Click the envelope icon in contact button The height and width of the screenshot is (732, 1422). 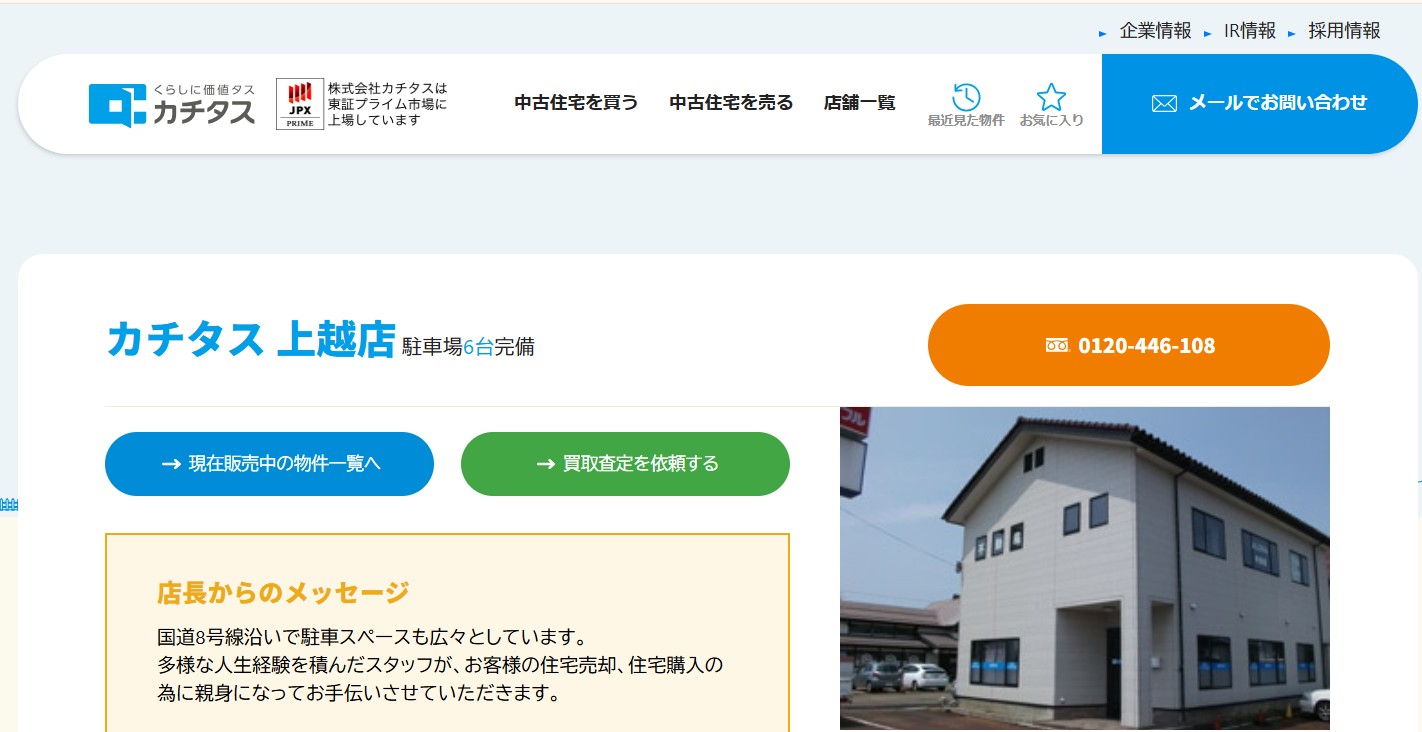(1164, 103)
